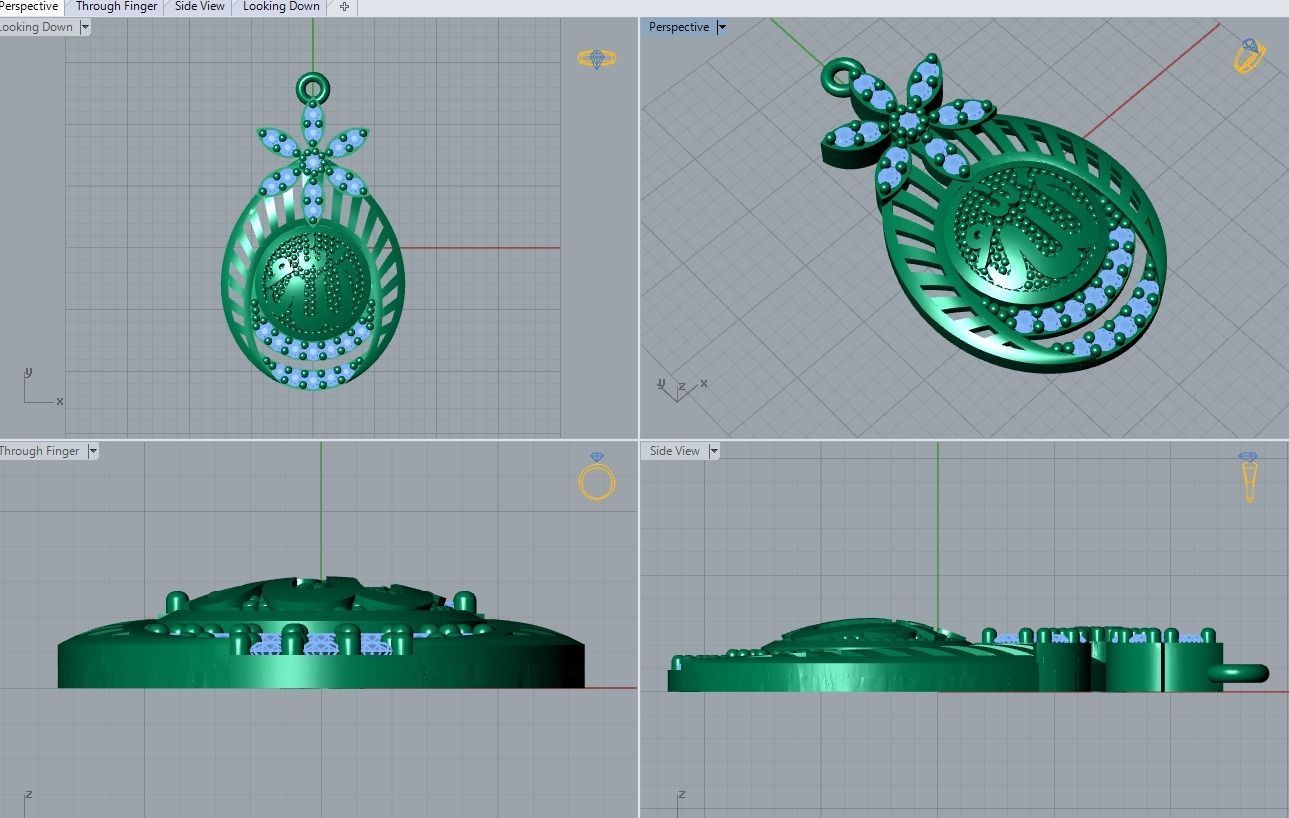The height and width of the screenshot is (818, 1289).
Task: Select the pendant bail loop in Looking Down view
Action: [x=313, y=87]
